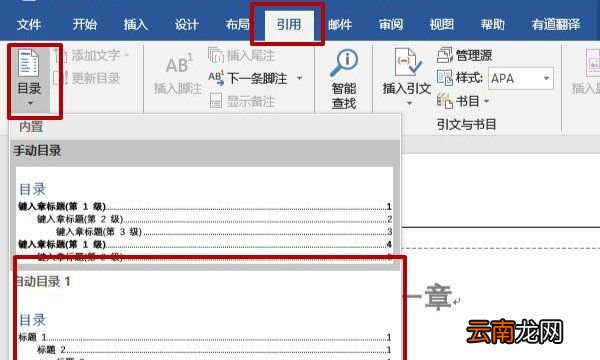Click the 书目 icon
600x360 pixels.
pos(445,101)
